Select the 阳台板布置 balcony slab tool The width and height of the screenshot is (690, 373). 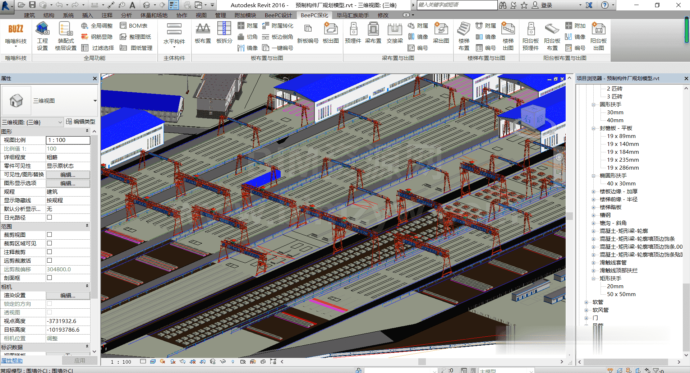click(x=552, y=36)
